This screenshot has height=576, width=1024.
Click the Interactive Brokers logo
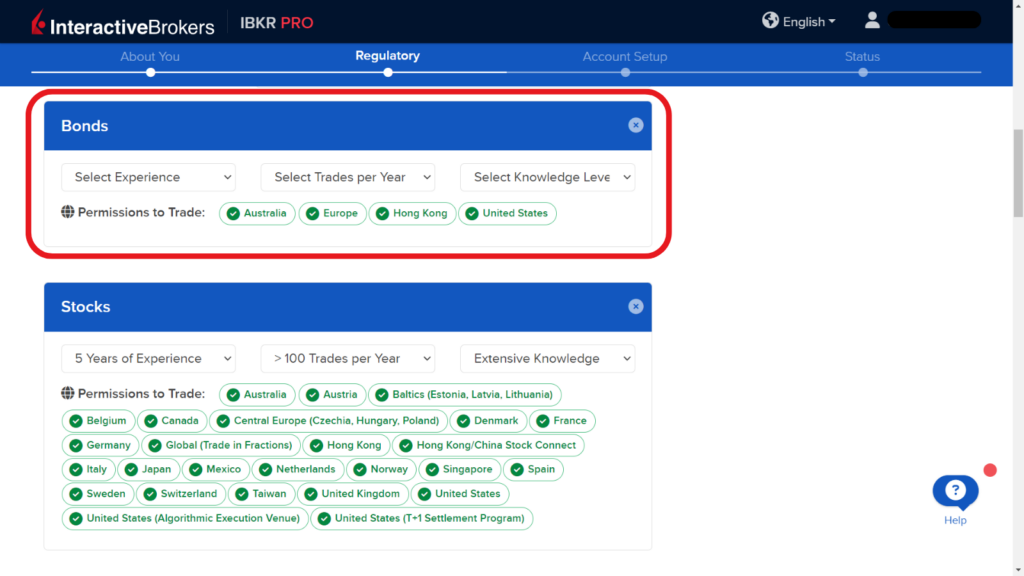(x=123, y=24)
